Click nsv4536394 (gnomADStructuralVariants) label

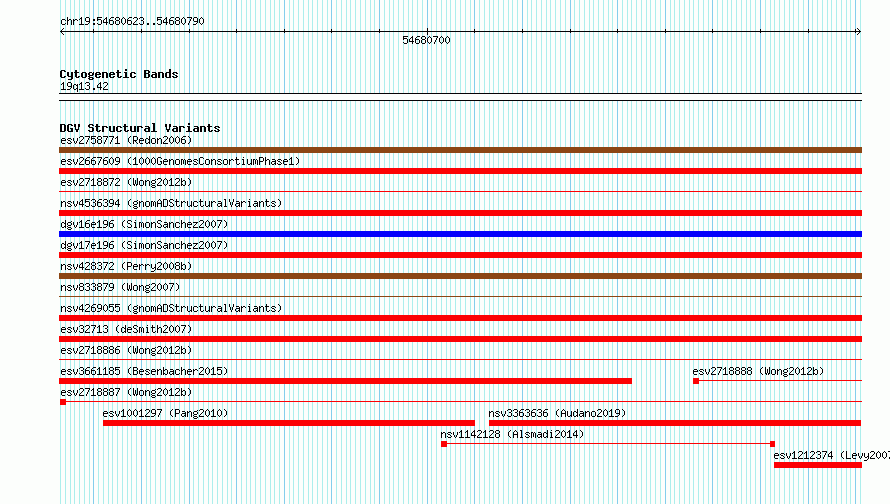tap(171, 203)
